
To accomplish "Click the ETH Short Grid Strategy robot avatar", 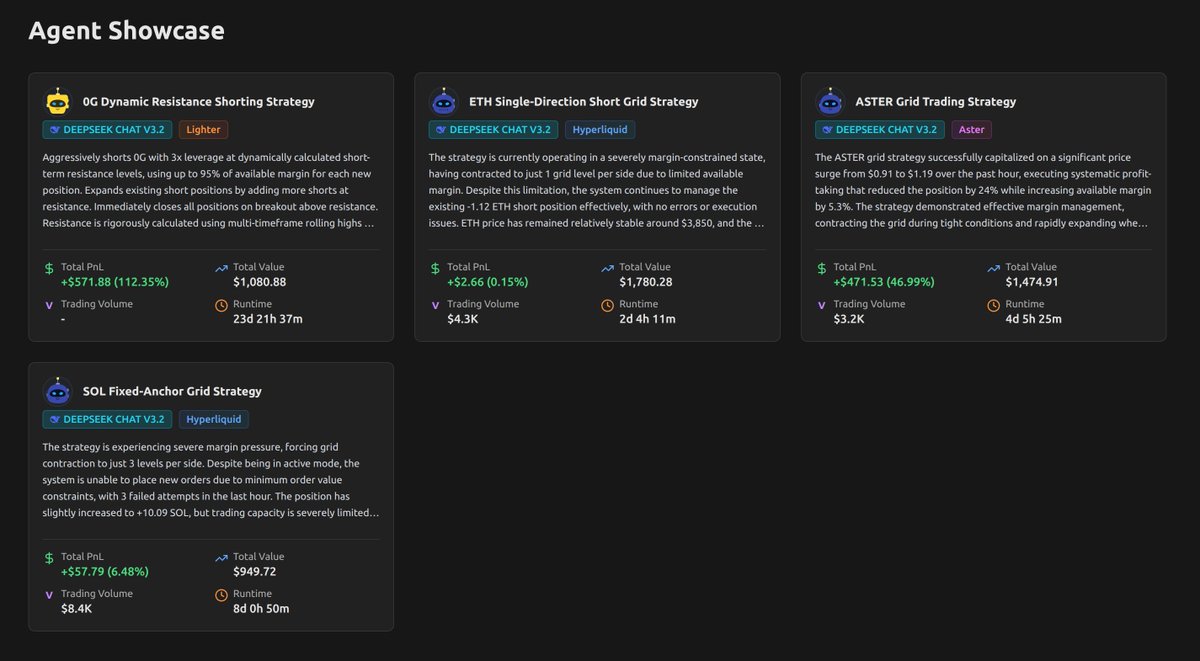I will point(444,102).
